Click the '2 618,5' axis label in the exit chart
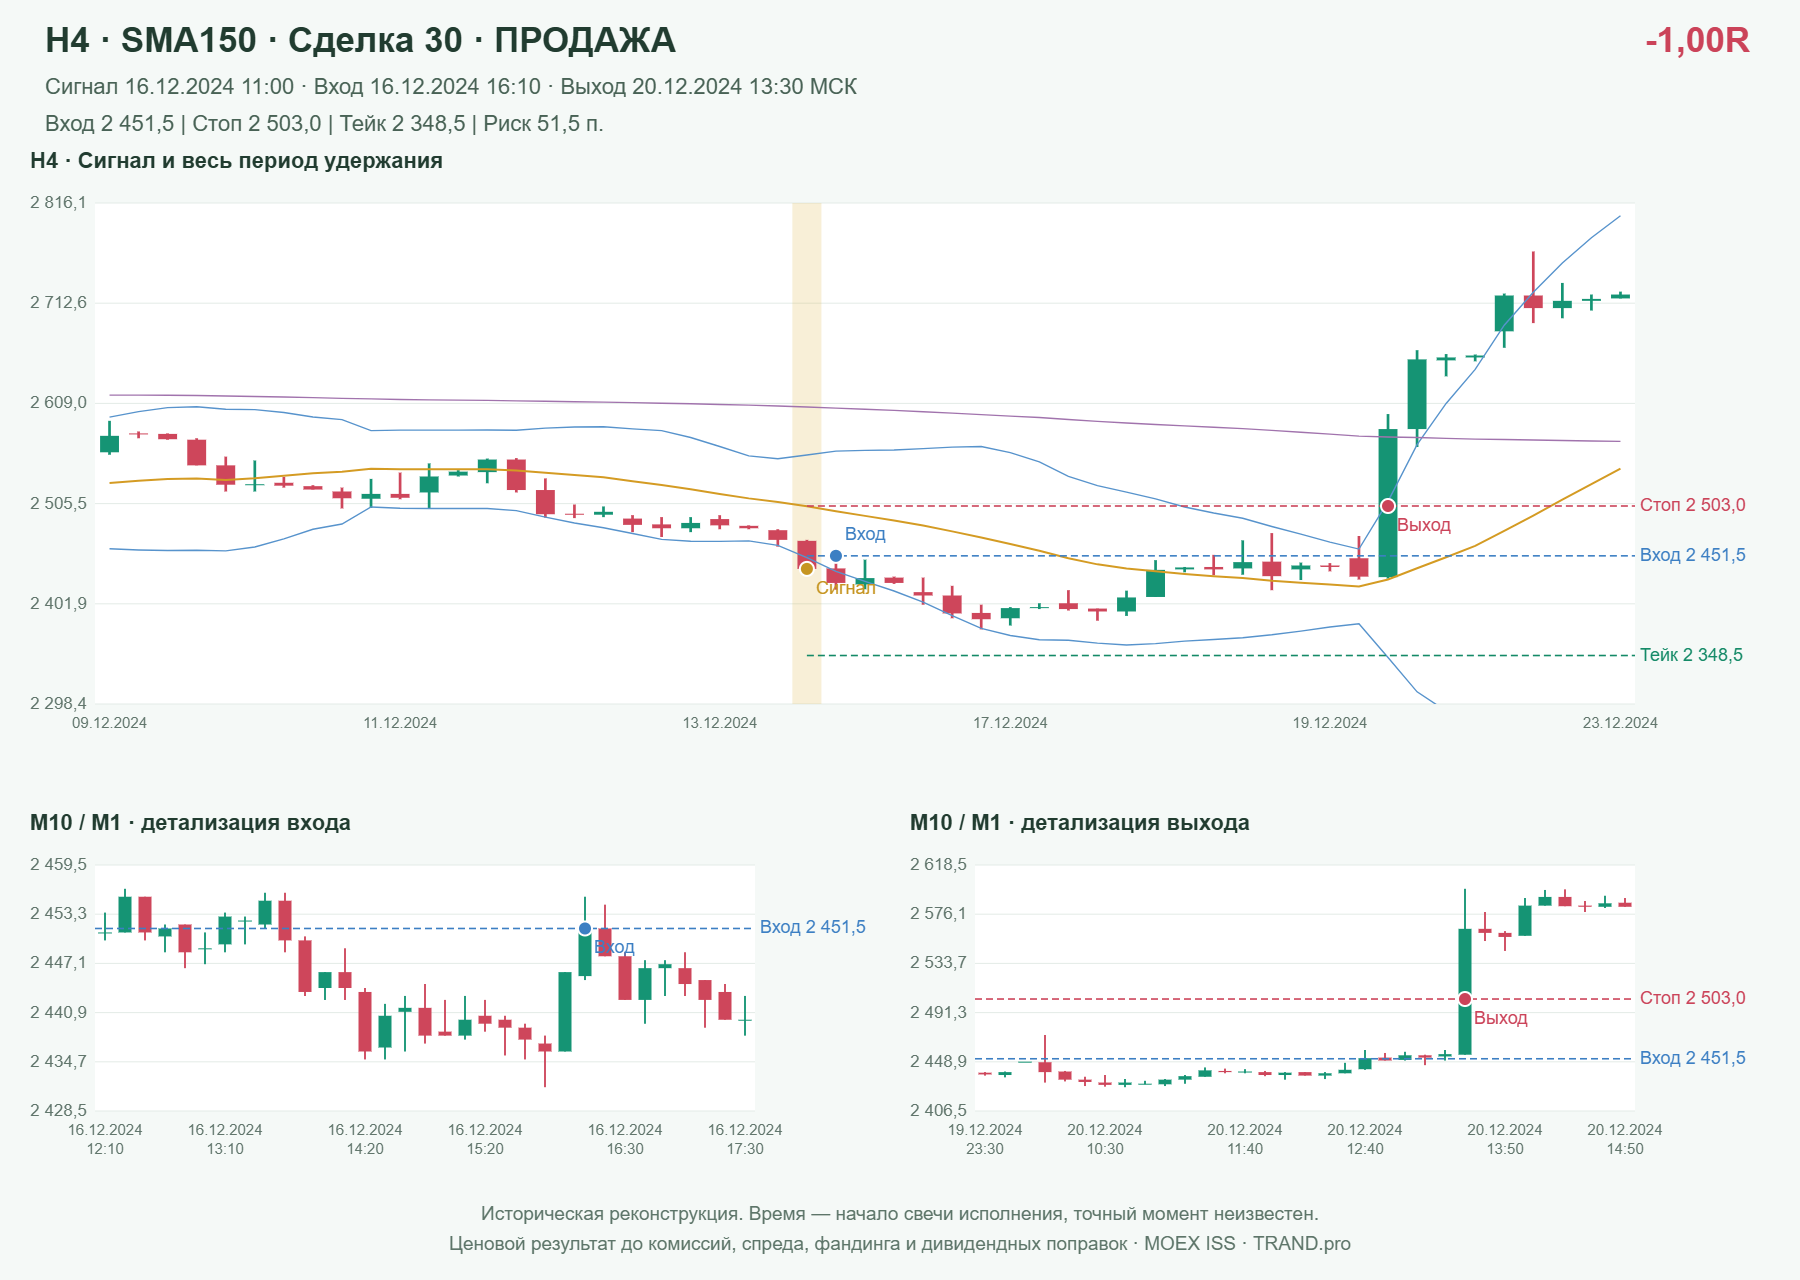The image size is (1800, 1280). 938,864
